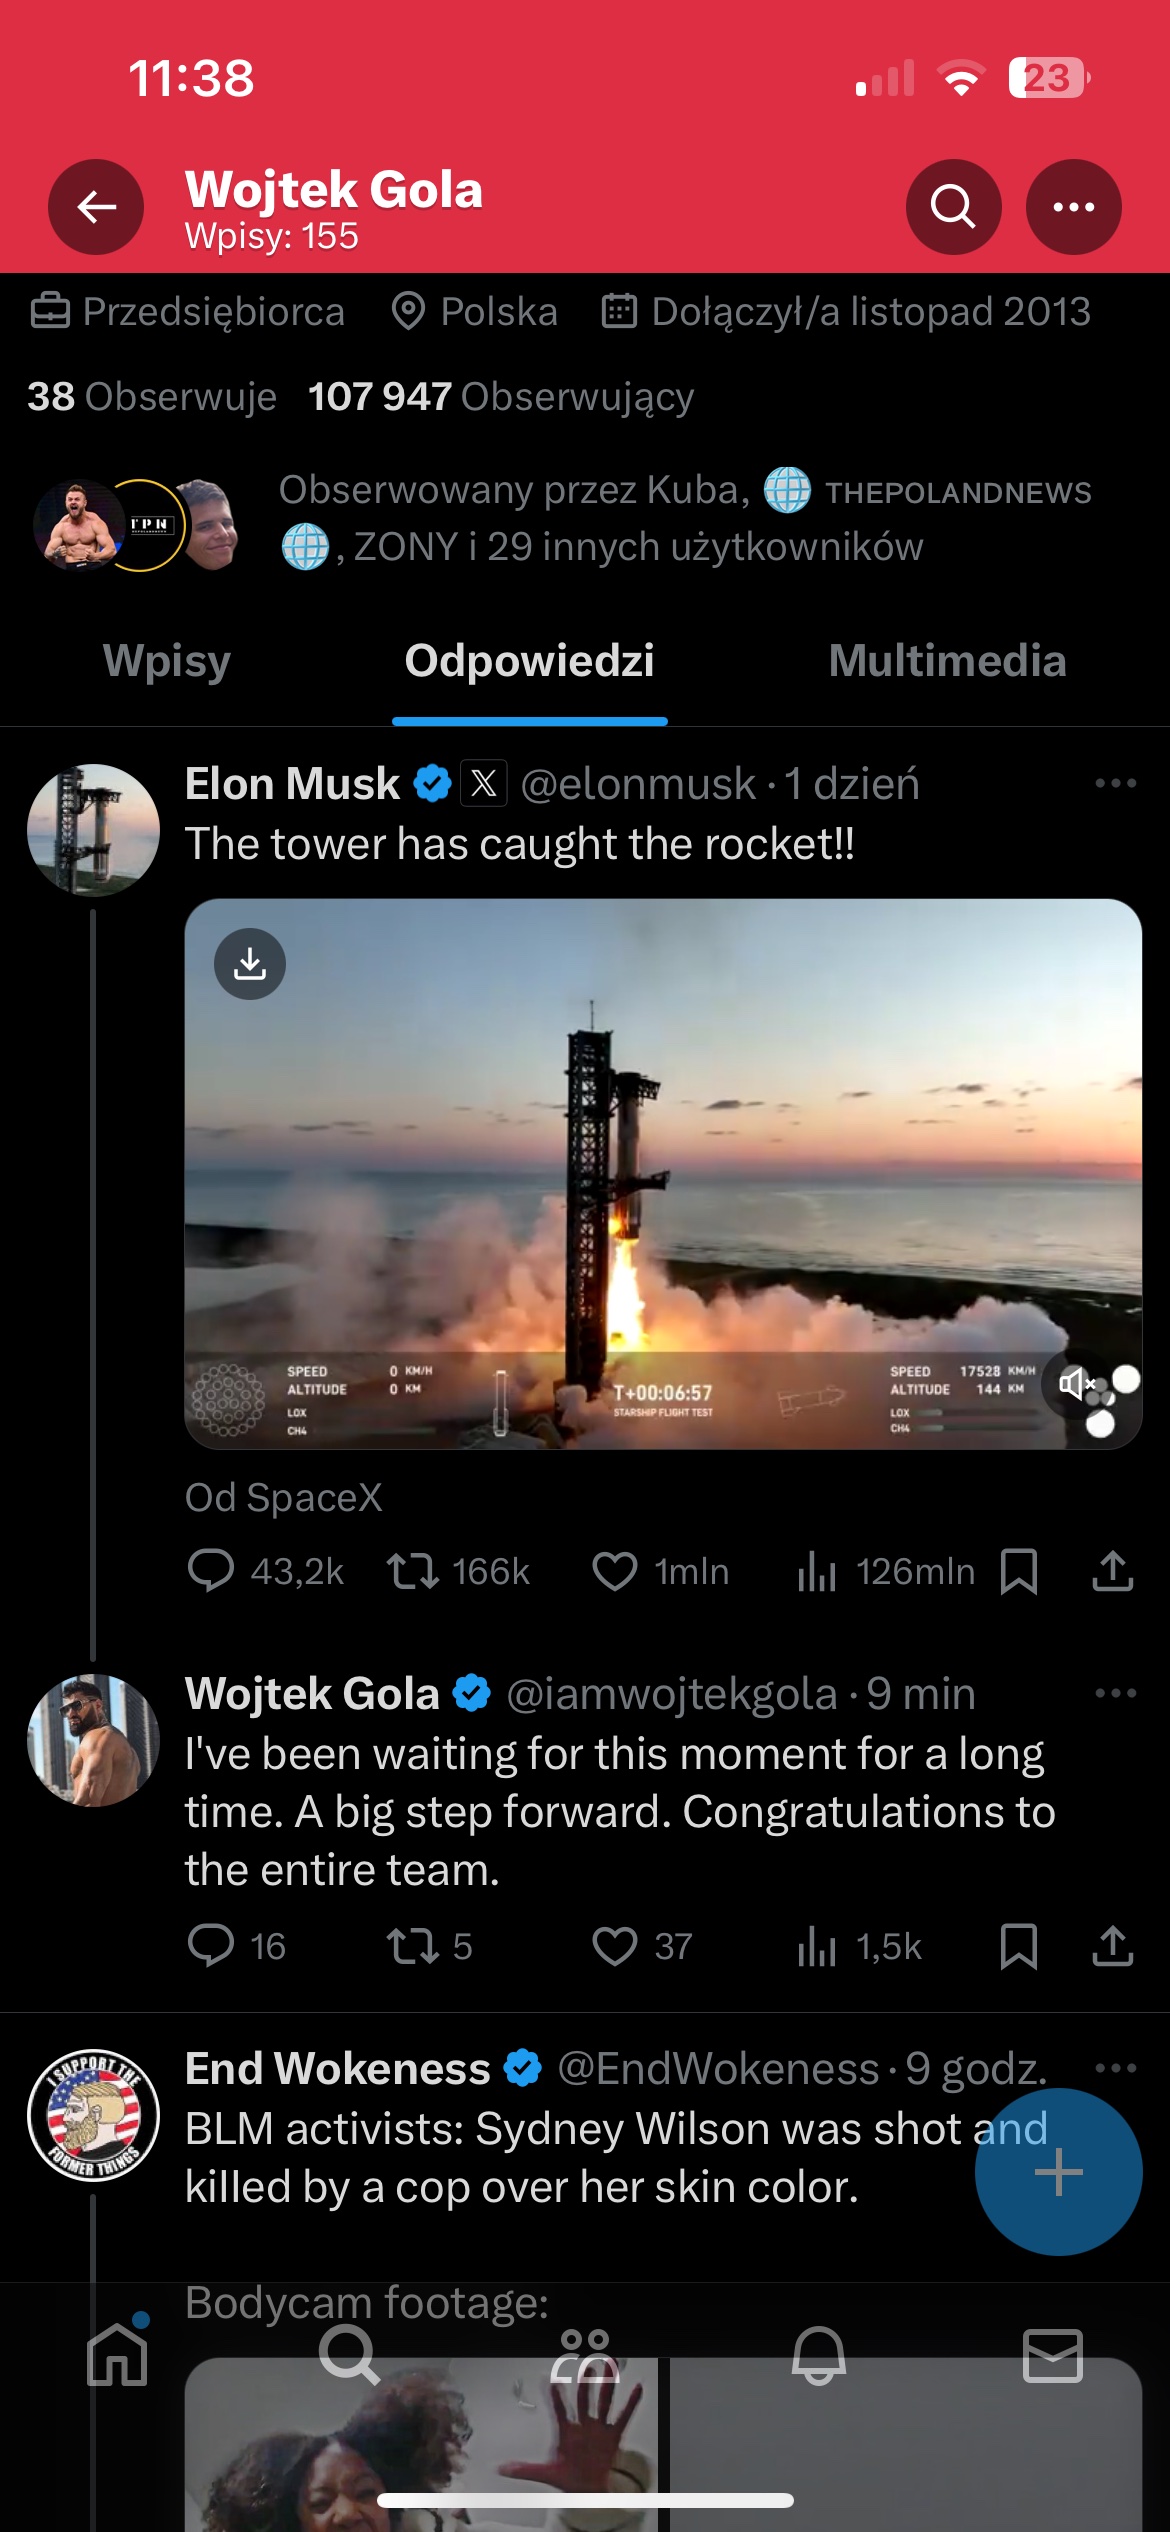Image resolution: width=1170 pixels, height=2532 pixels.
Task: Like Wojtek Gola's reply with 37 likes
Action: point(615,1946)
